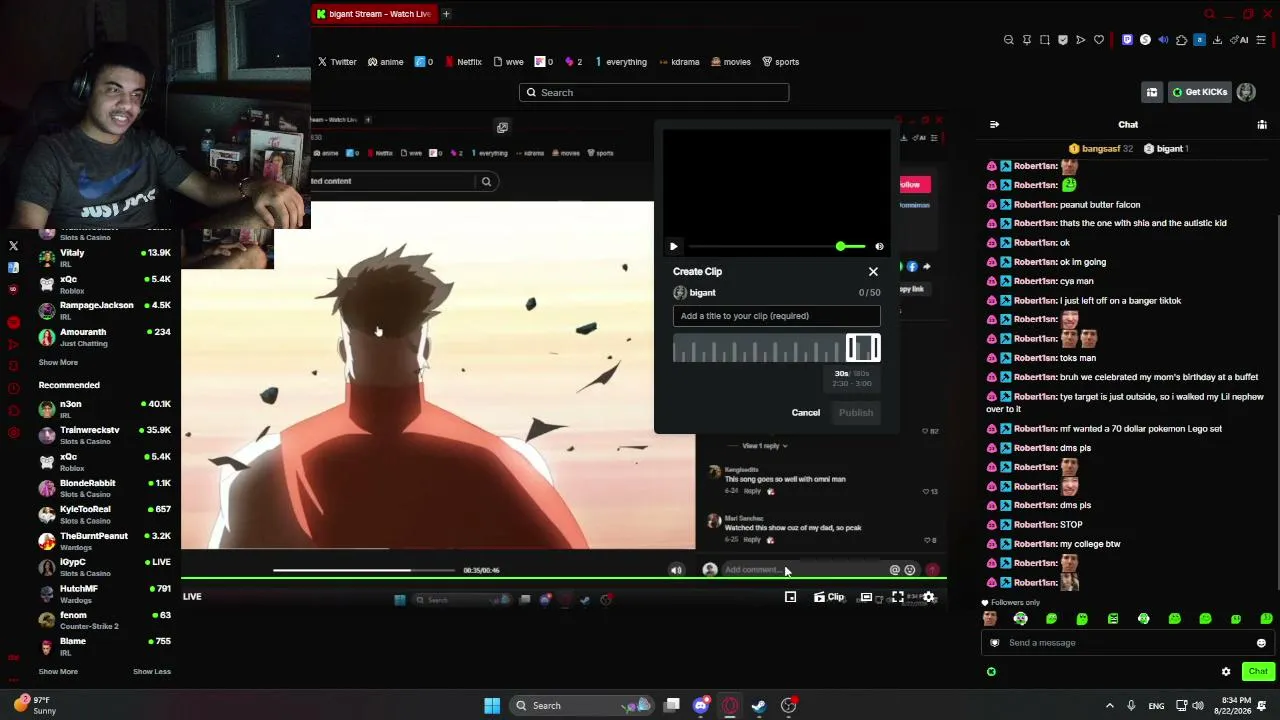Toggle fullscreen on the stream player
The image size is (1280, 720).
tap(898, 597)
